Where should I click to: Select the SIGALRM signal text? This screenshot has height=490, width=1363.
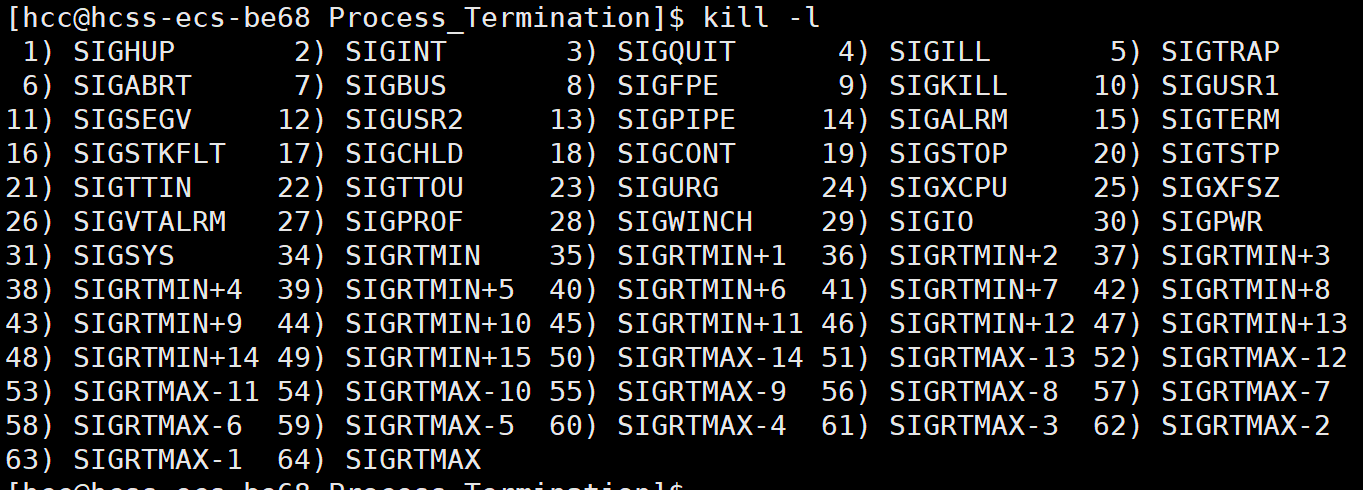pyautogui.click(x=948, y=119)
